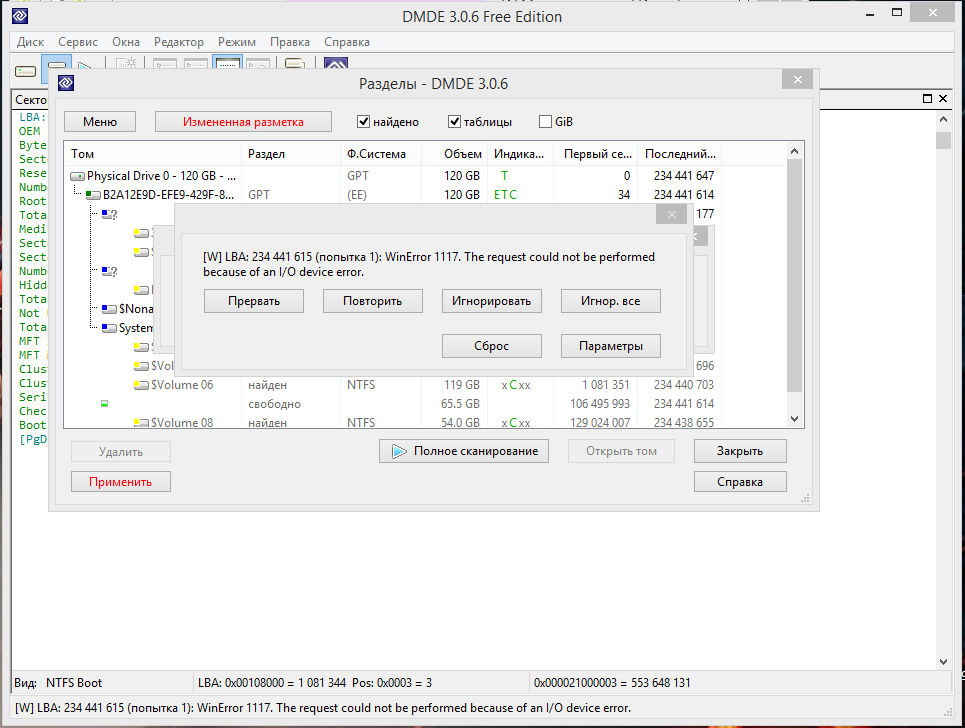Maximize the Сектор editor pane
965x728 pixels.
927,98
